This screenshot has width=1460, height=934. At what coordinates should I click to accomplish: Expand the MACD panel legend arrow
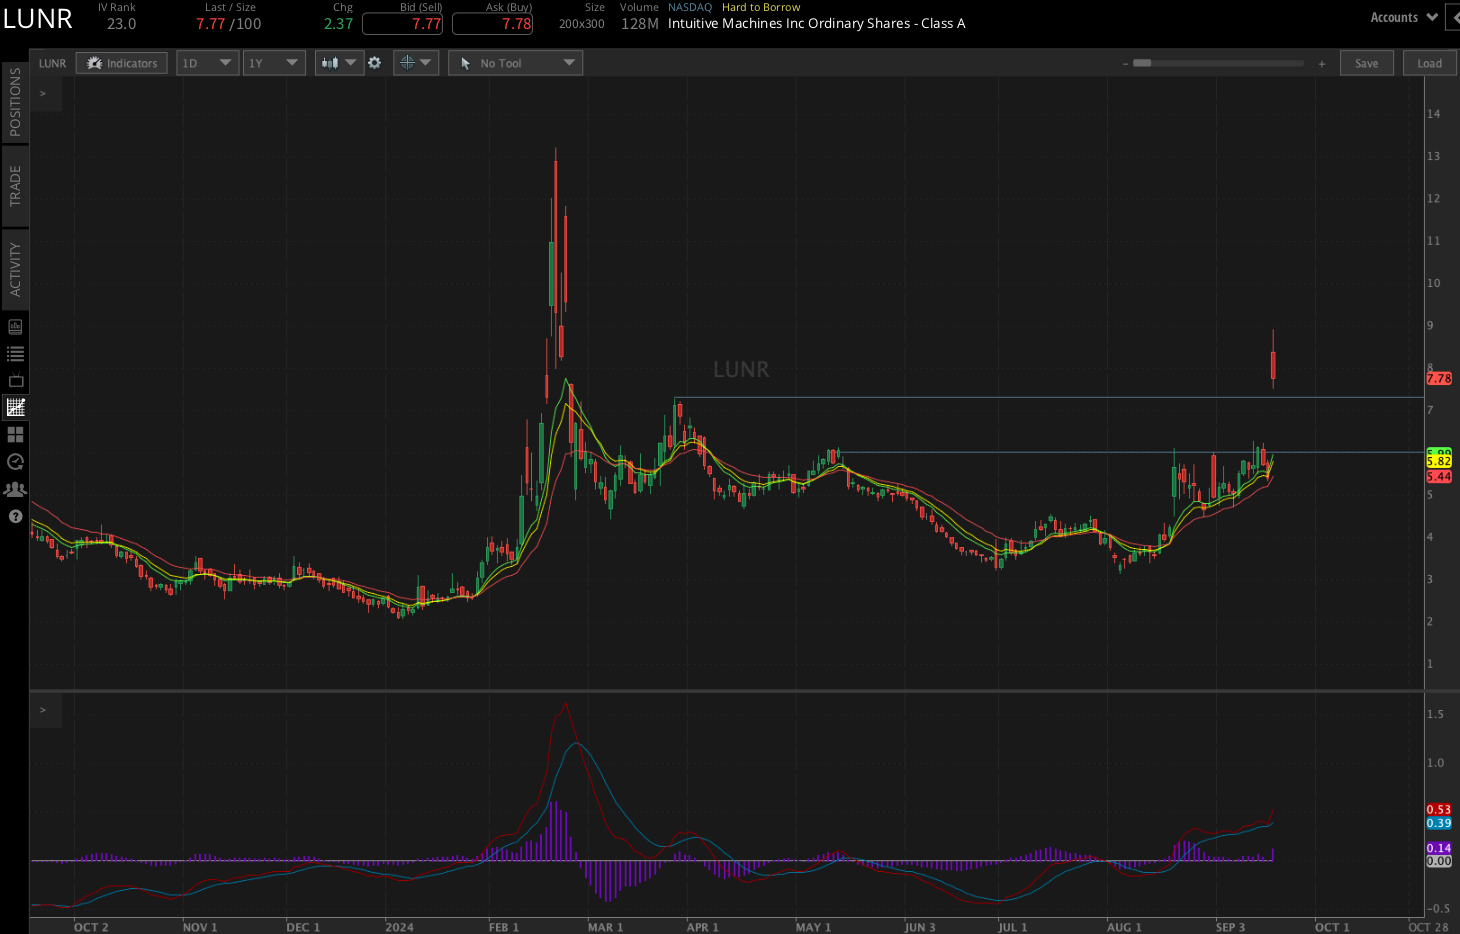pyautogui.click(x=43, y=710)
